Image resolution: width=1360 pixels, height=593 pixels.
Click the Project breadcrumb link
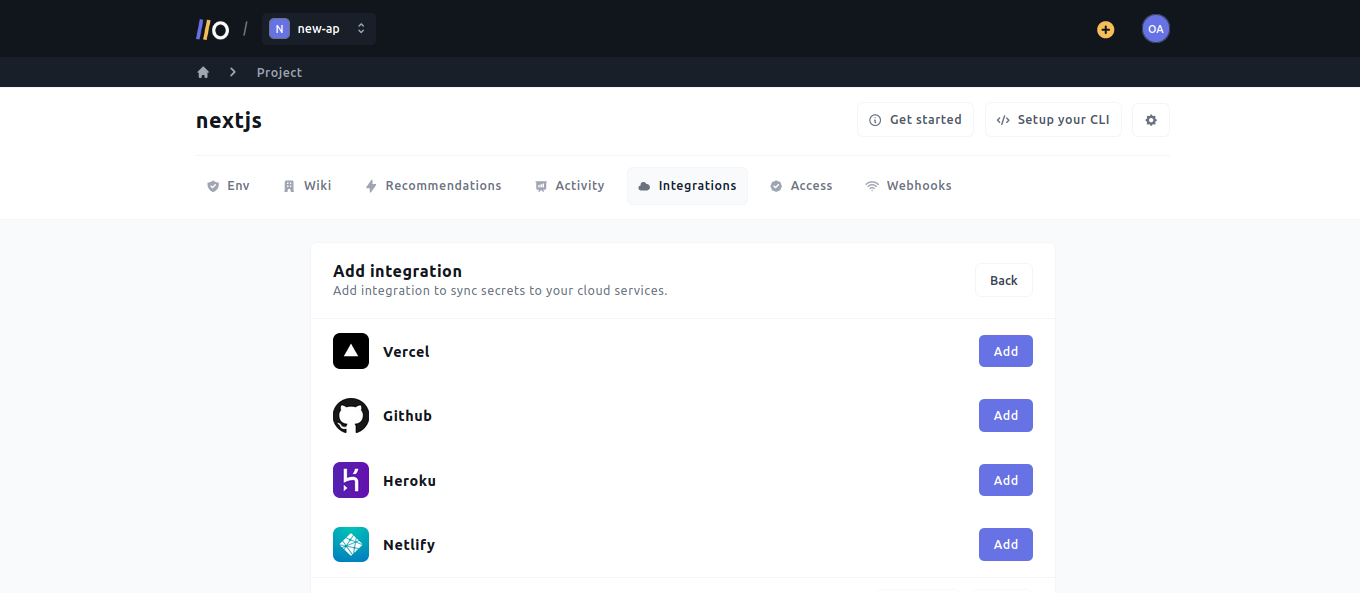click(x=279, y=72)
